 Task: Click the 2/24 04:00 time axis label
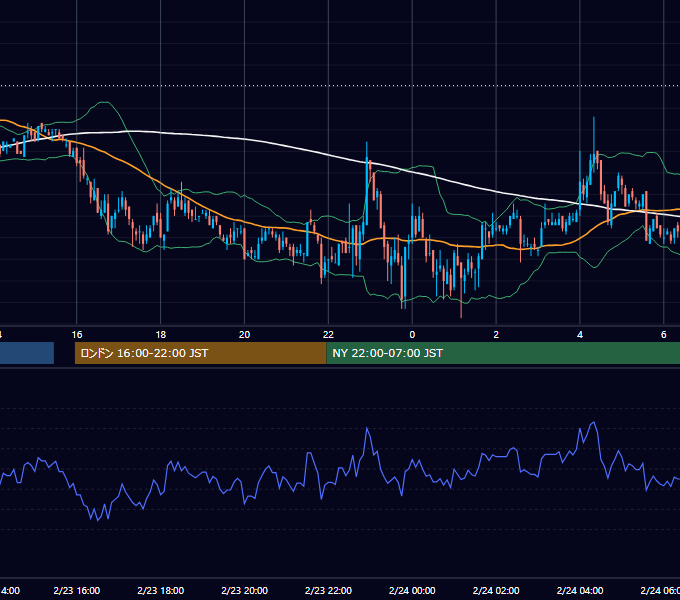[580, 590]
